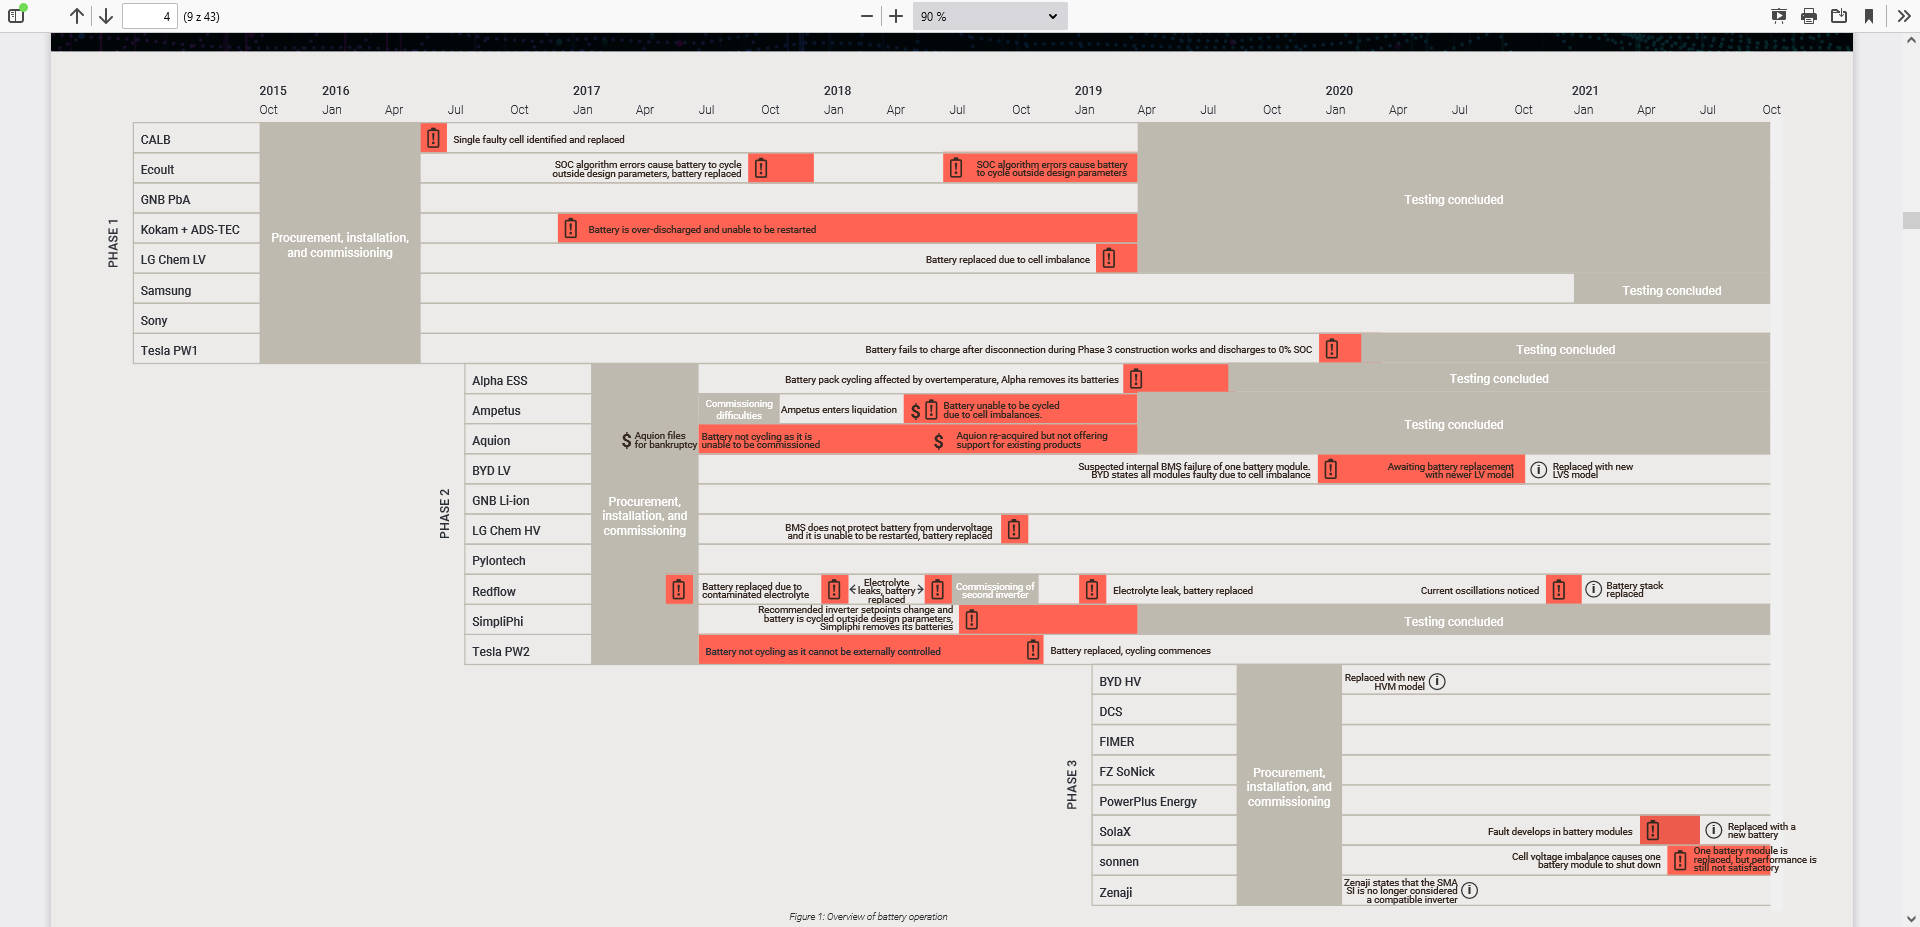The image size is (1920, 927).
Task: Click info icon beside BYD HV replacement note
Action: click(x=1437, y=682)
